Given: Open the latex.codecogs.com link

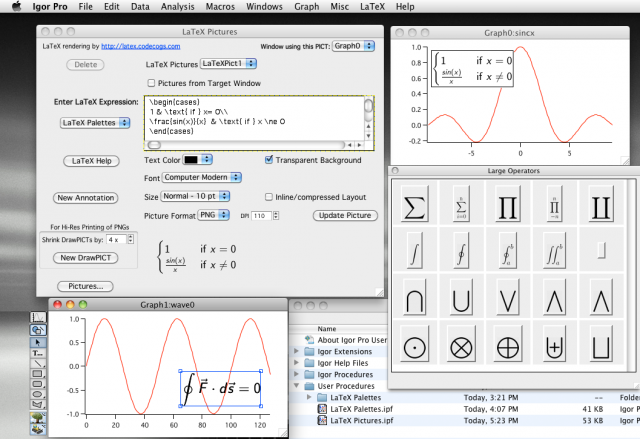Looking at the screenshot, I should coord(140,47).
